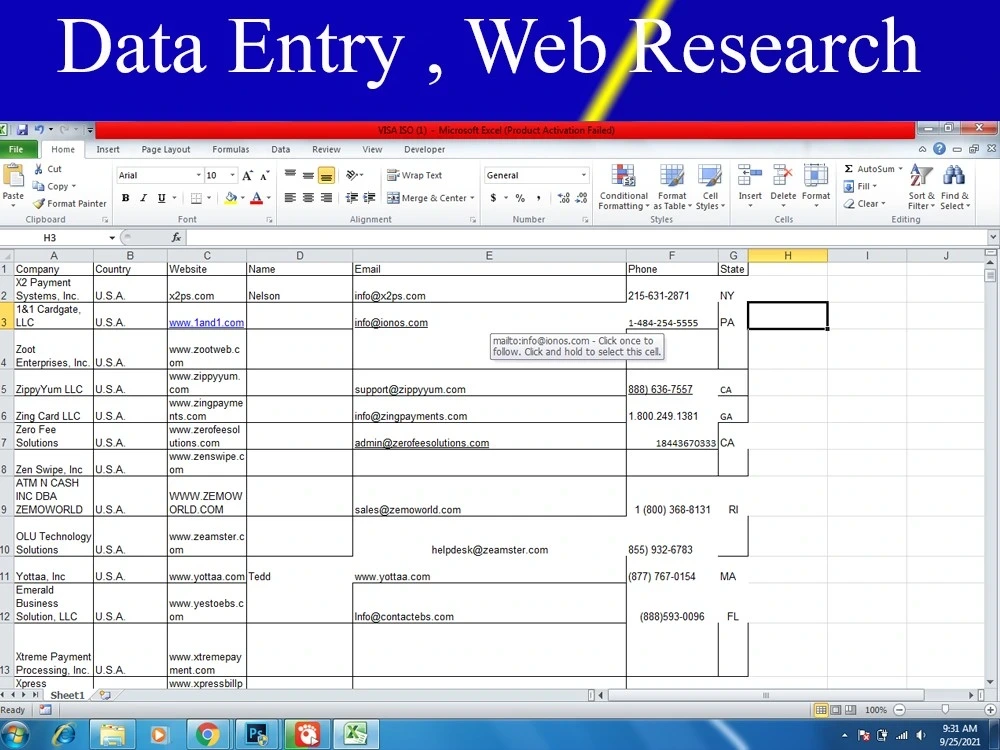The image size is (1000, 750).
Task: Toggle Italic formatting
Action: pos(143,198)
